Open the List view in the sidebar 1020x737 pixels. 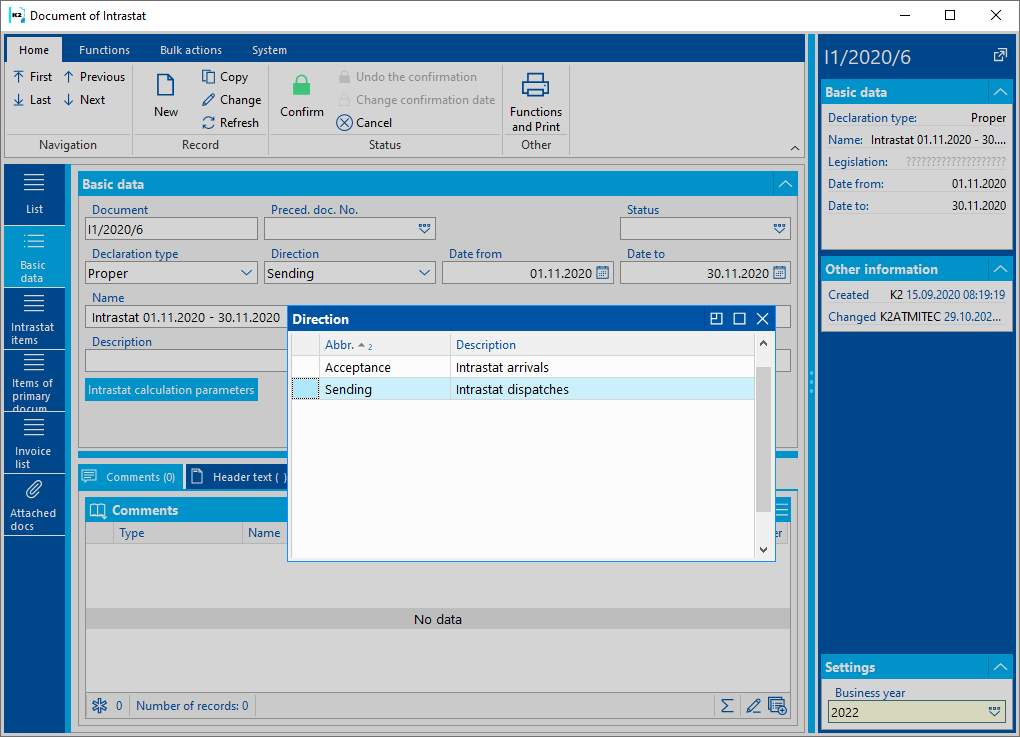pos(34,194)
